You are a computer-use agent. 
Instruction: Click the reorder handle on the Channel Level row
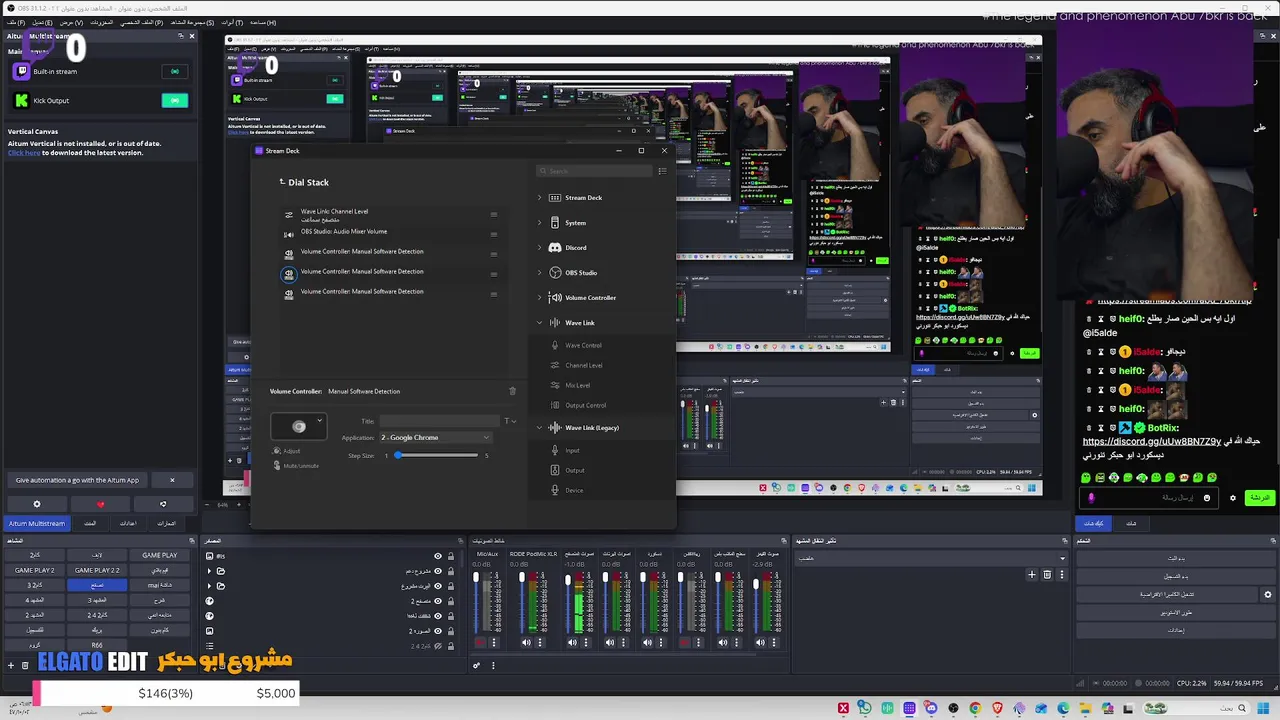[493, 214]
